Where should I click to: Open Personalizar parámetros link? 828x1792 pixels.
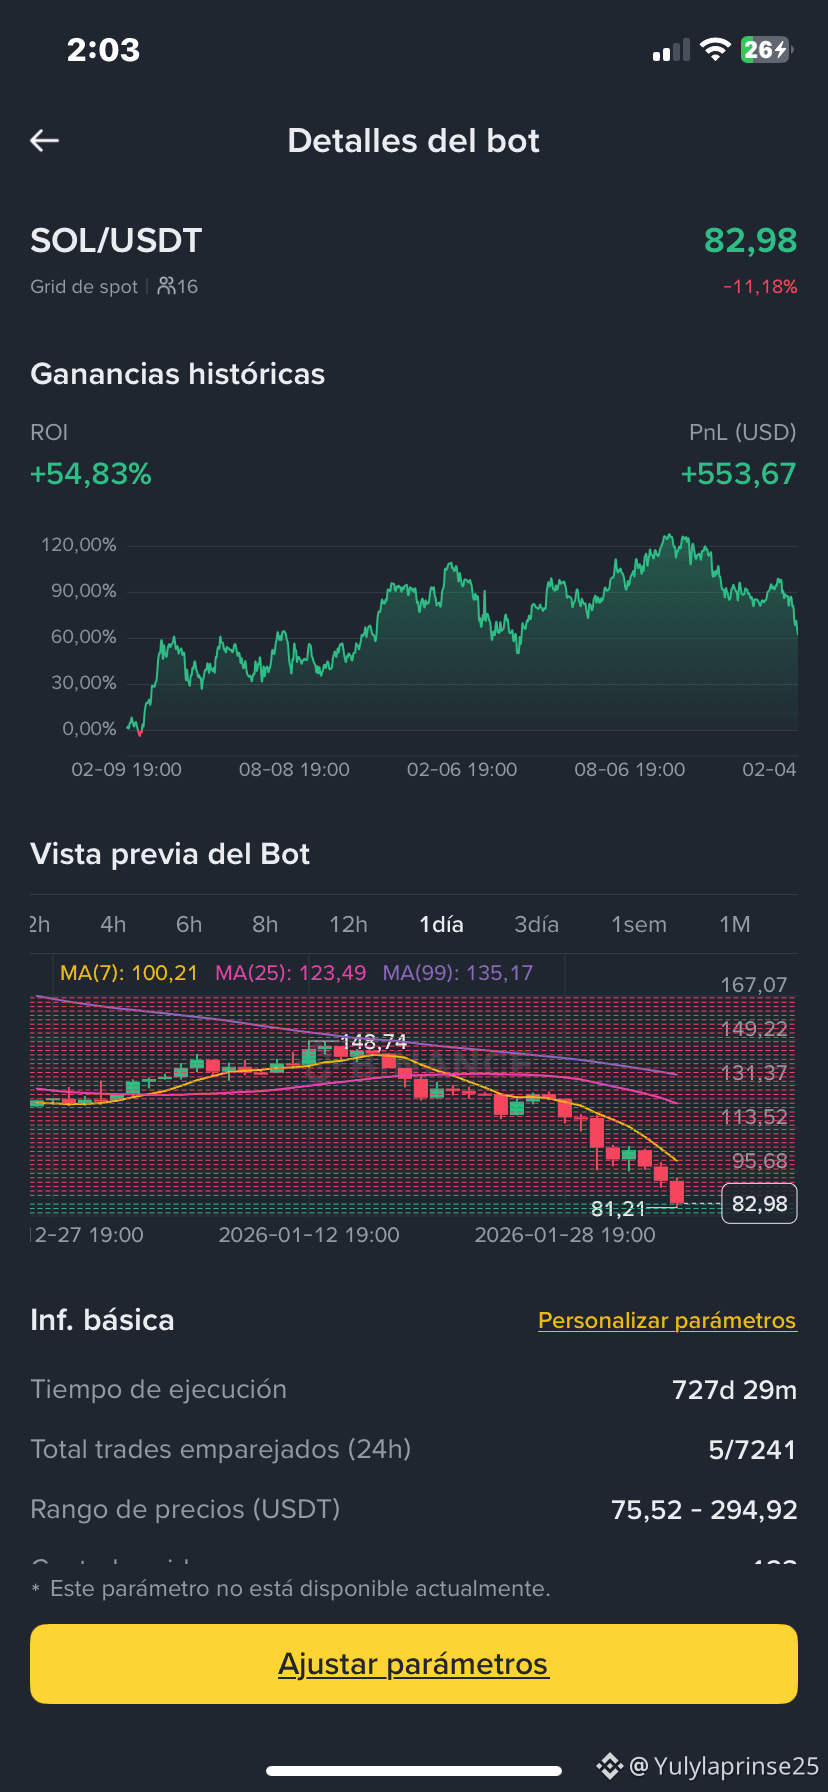click(x=667, y=1320)
